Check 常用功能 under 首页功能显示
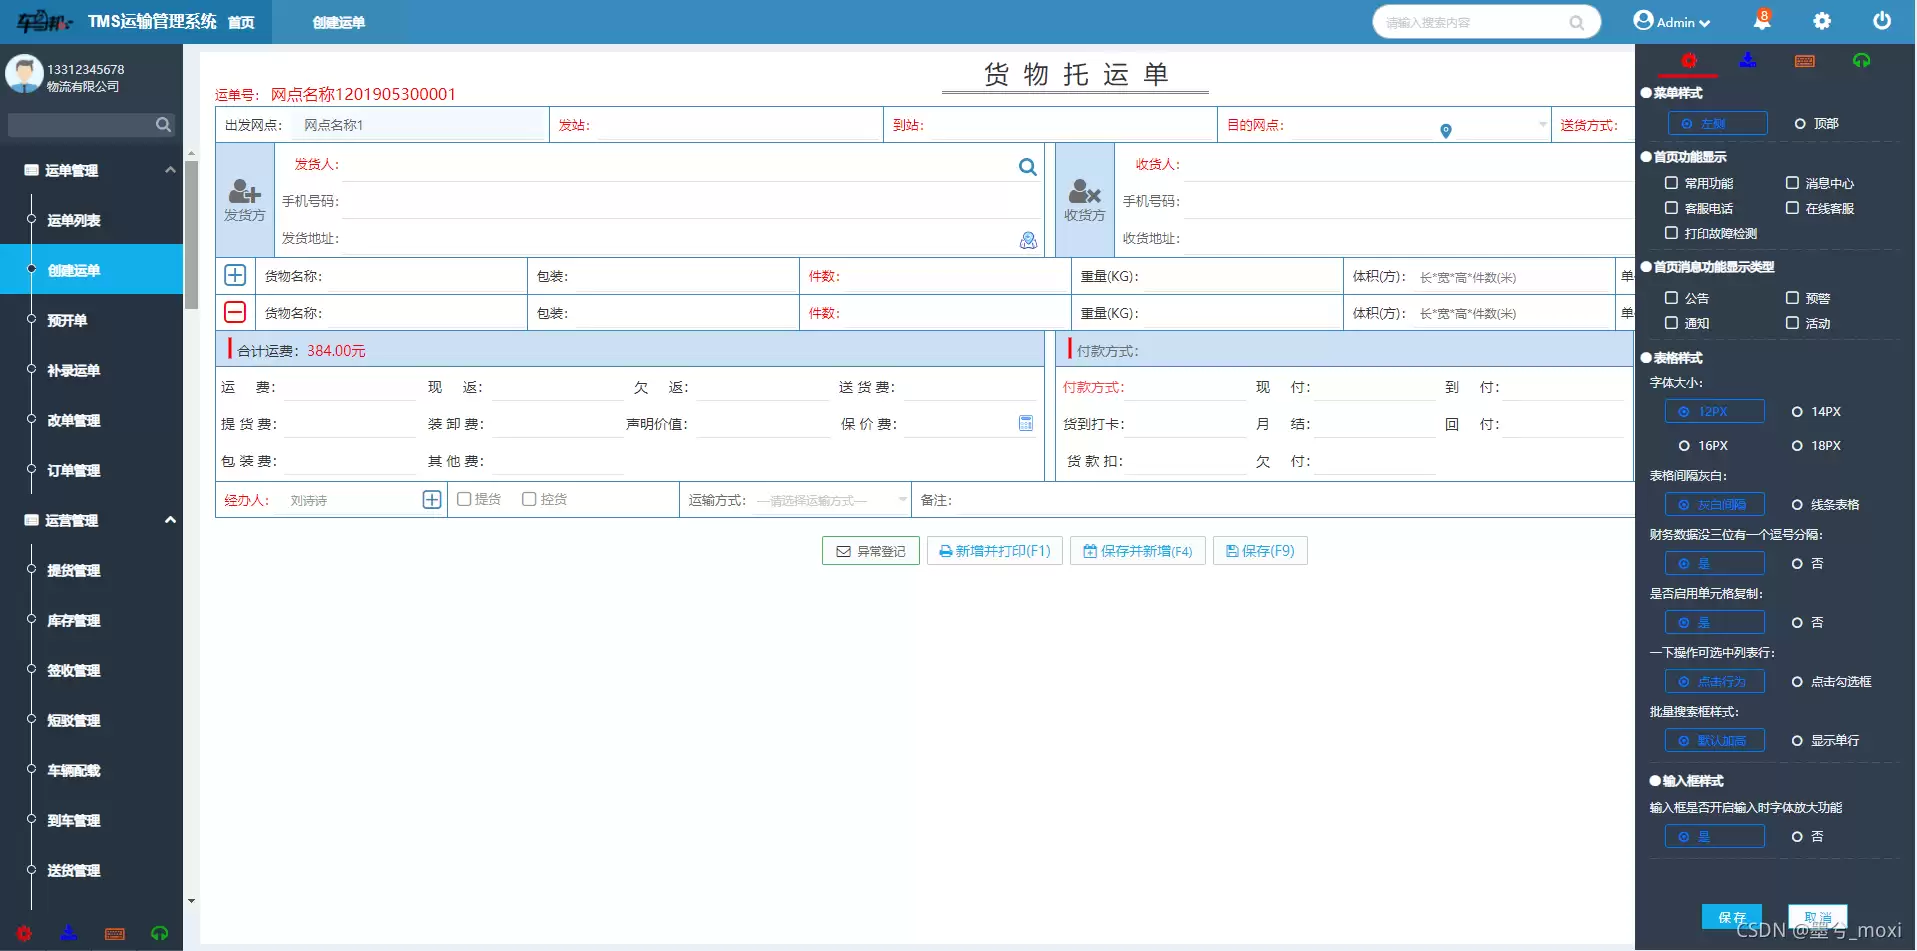This screenshot has height=951, width=1917. click(1671, 183)
